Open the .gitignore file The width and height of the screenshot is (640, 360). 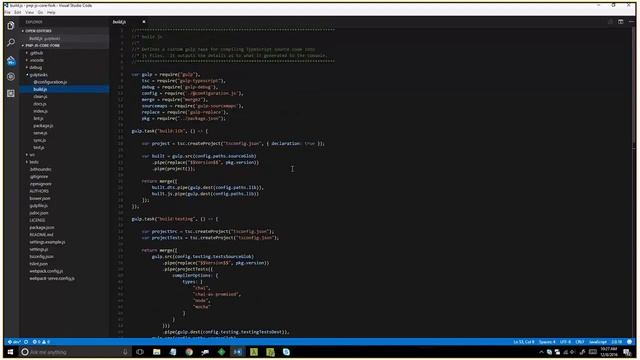point(39,177)
